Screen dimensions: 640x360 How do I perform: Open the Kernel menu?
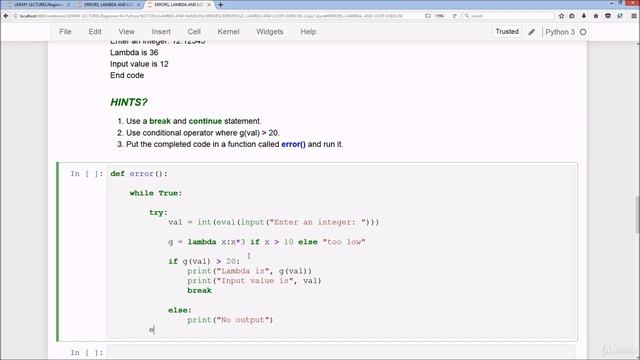click(228, 32)
